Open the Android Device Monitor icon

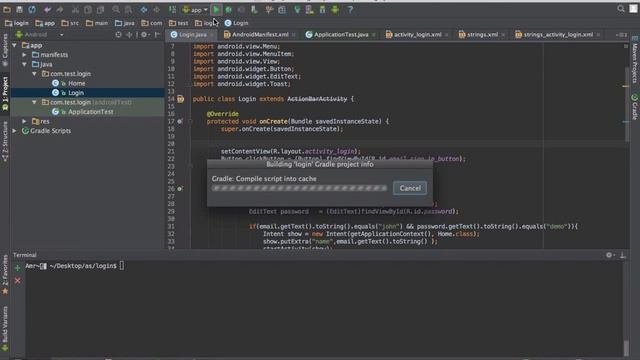pyautogui.click(x=335, y=9)
